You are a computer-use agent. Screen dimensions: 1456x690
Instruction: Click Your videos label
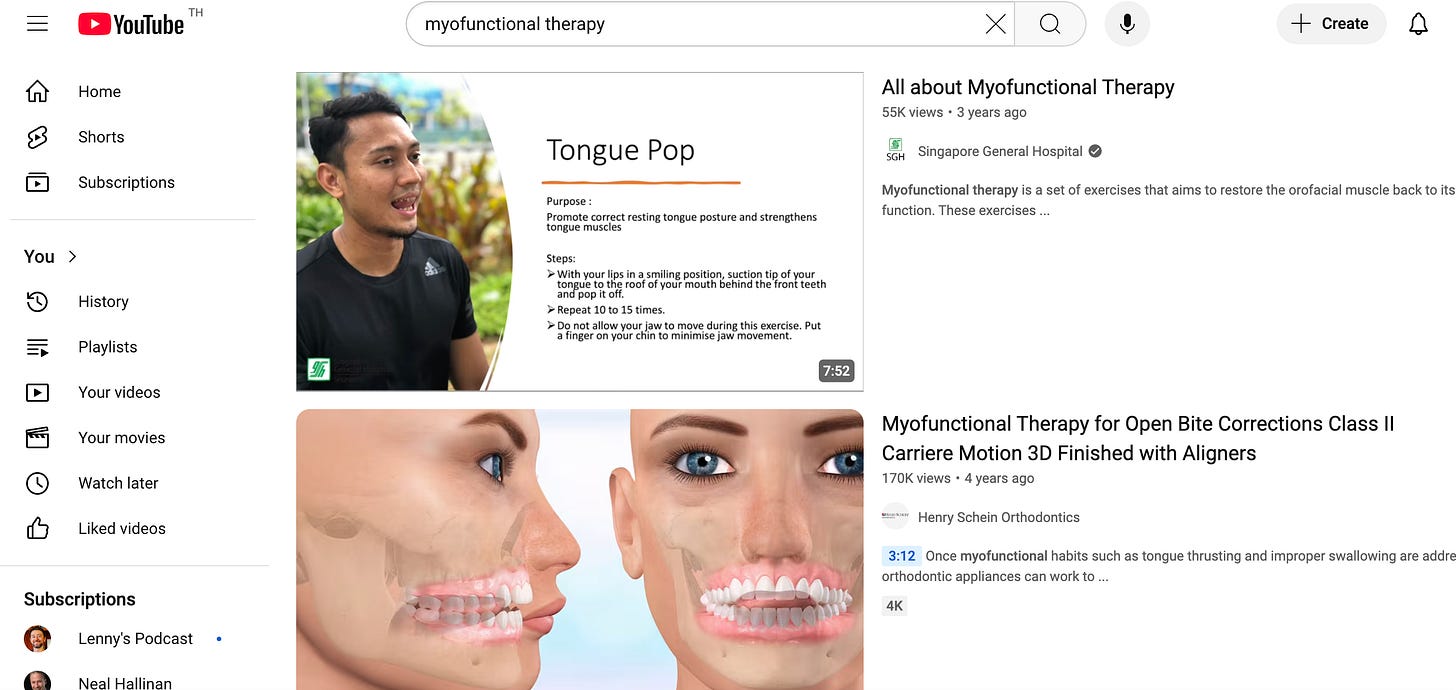click(x=119, y=392)
